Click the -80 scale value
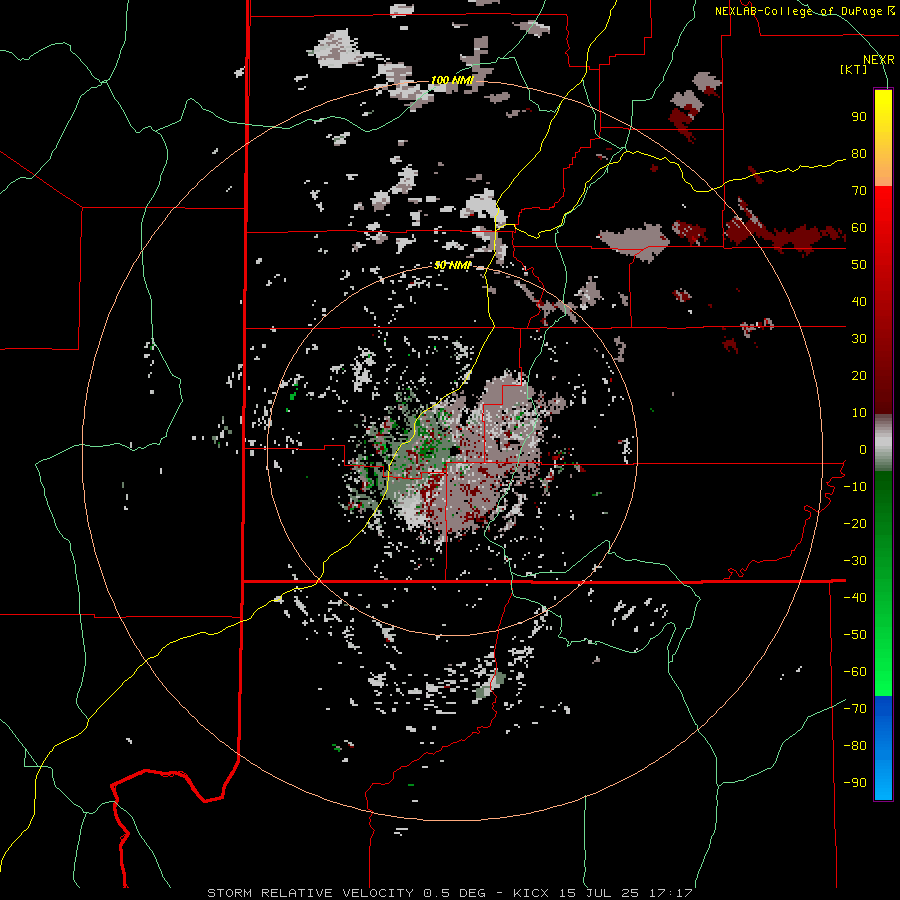900x900 pixels. (855, 746)
